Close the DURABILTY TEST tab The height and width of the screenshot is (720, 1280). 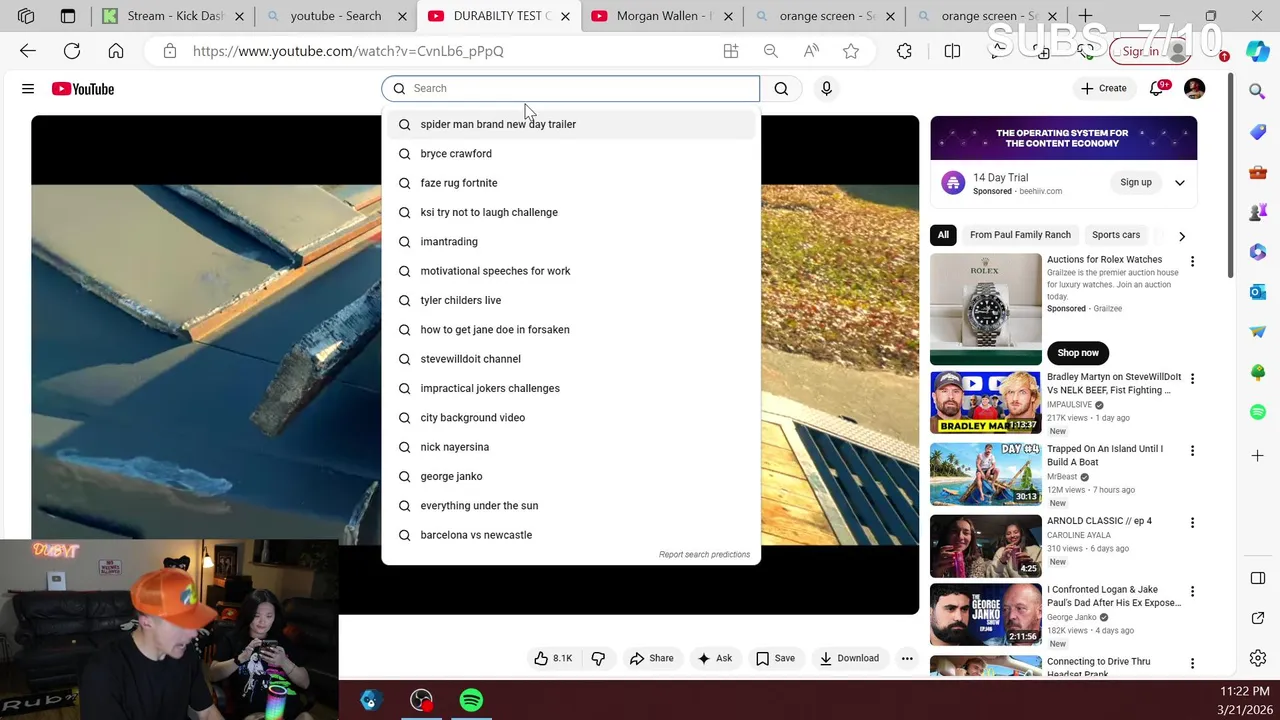coord(565,16)
